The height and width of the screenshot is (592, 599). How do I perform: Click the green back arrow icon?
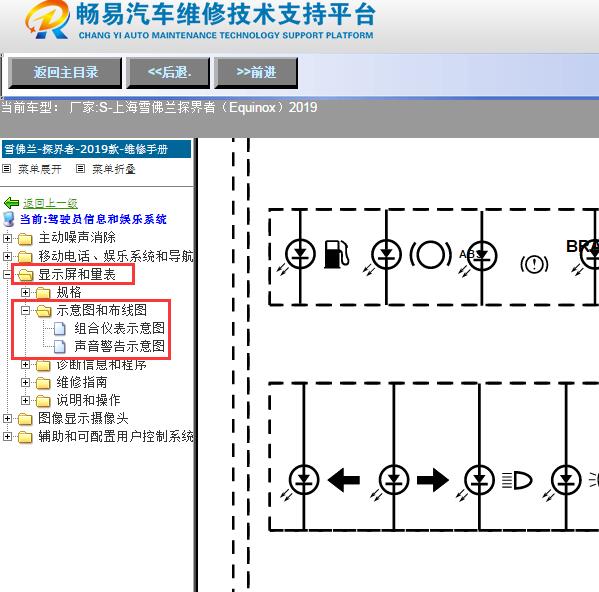point(11,203)
